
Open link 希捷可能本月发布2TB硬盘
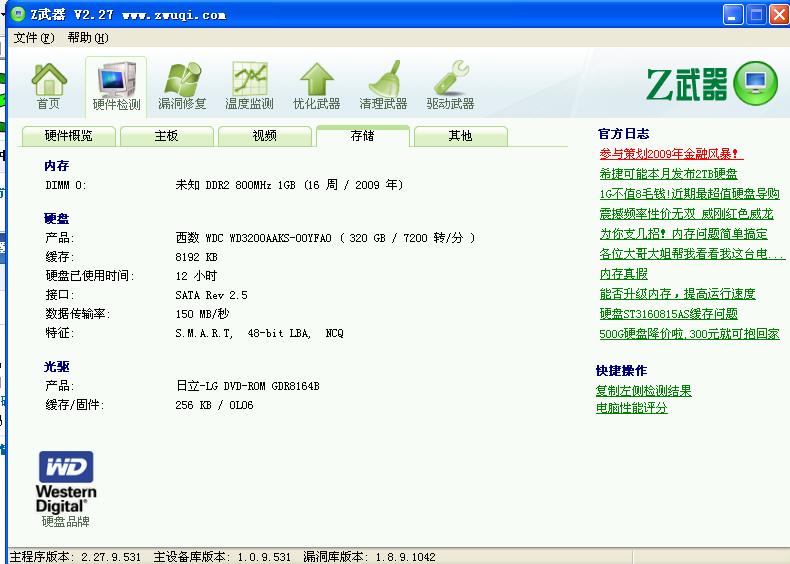[668, 174]
